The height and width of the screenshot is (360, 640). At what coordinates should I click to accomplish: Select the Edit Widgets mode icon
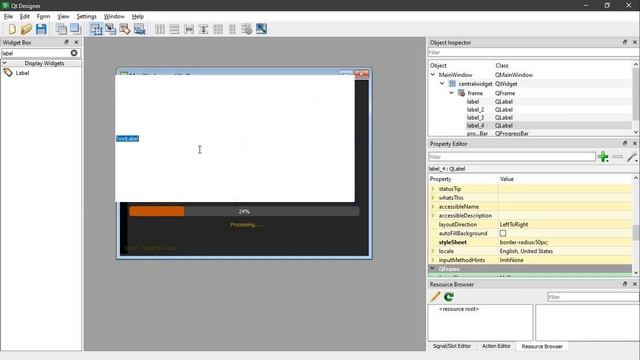click(96, 29)
